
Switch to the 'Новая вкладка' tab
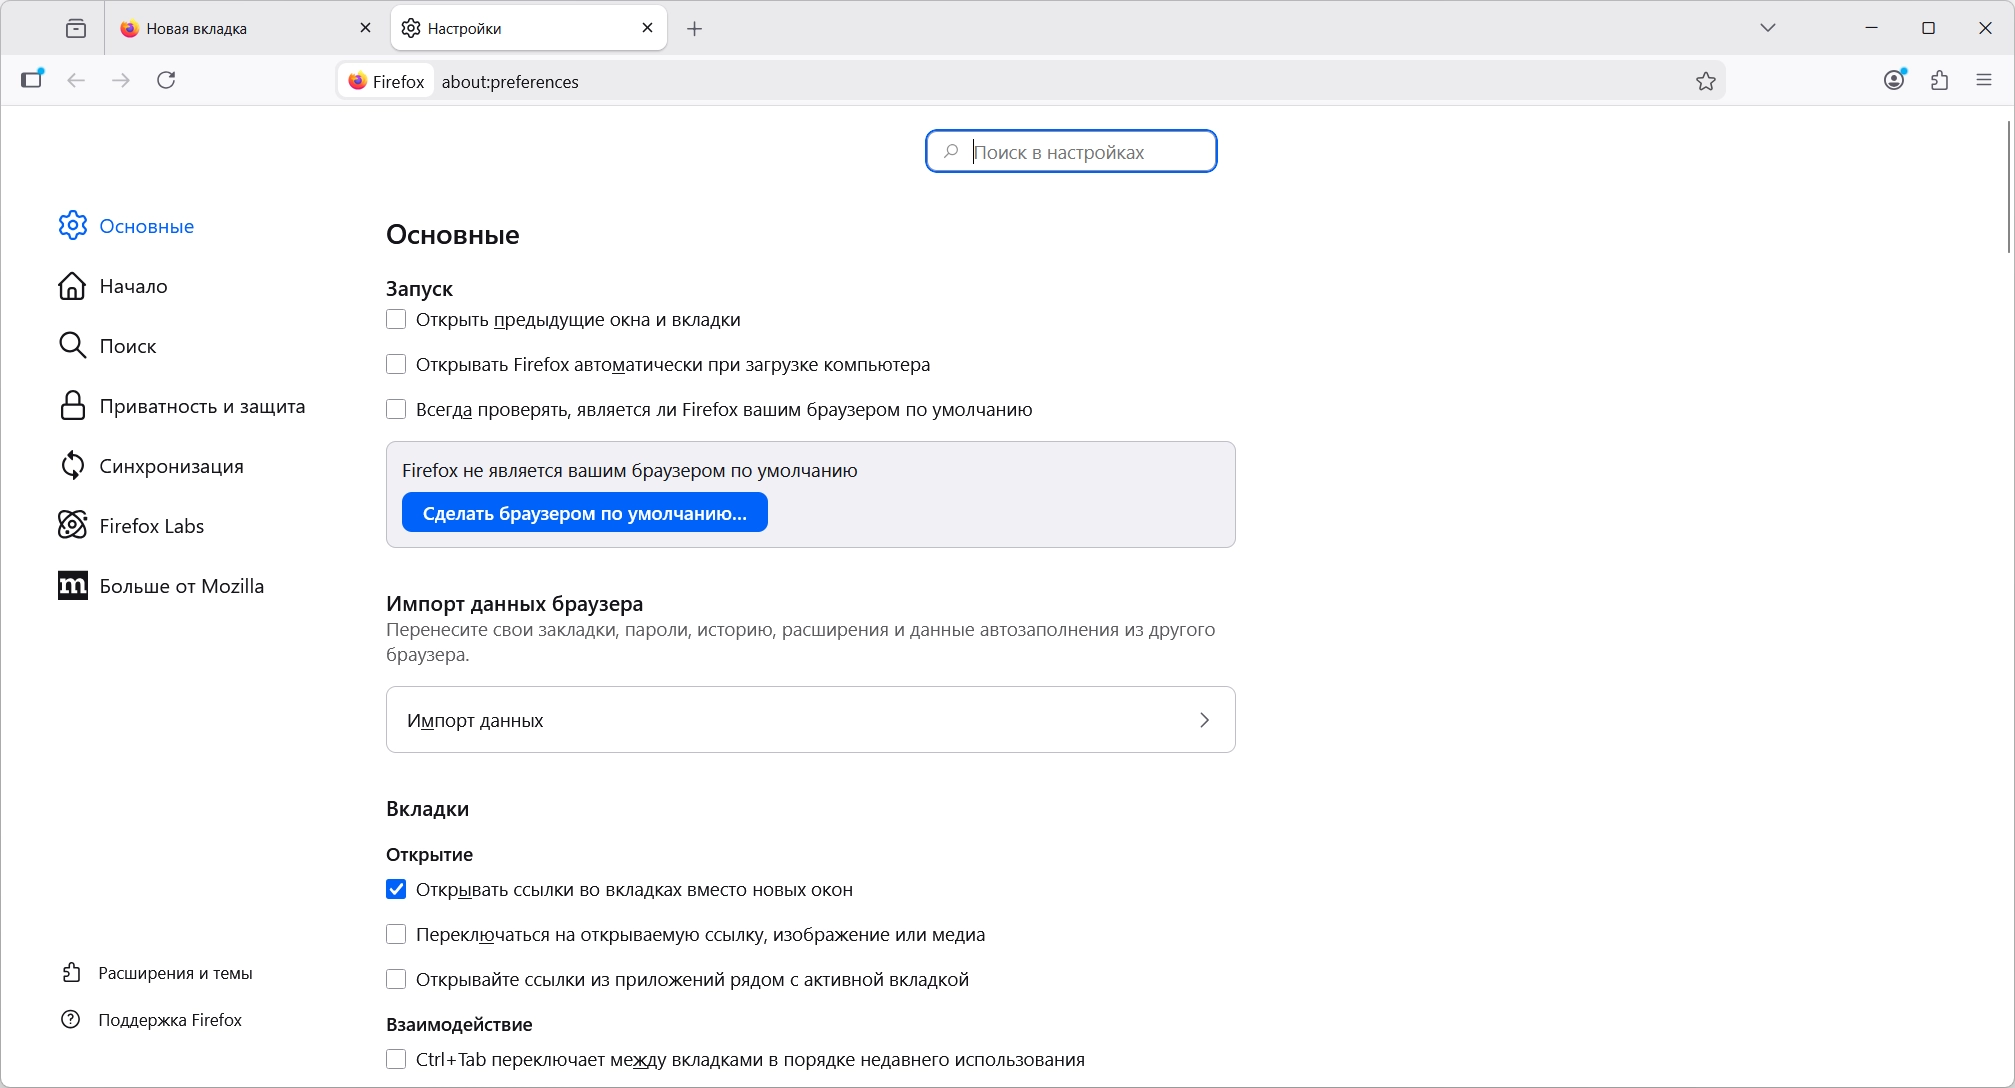click(x=230, y=29)
